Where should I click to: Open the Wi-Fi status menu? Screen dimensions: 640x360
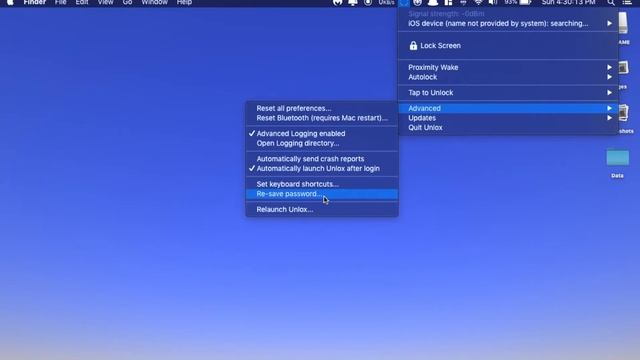point(478,2)
